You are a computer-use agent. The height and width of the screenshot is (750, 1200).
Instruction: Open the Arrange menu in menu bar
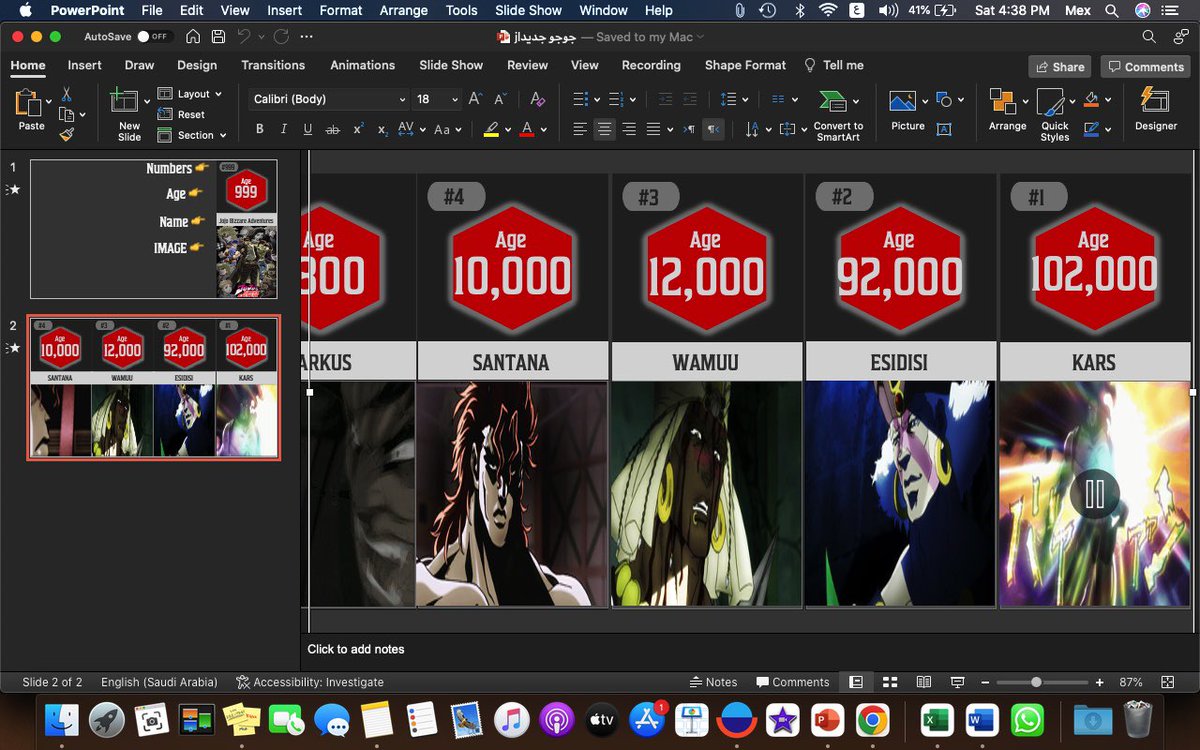(x=404, y=10)
